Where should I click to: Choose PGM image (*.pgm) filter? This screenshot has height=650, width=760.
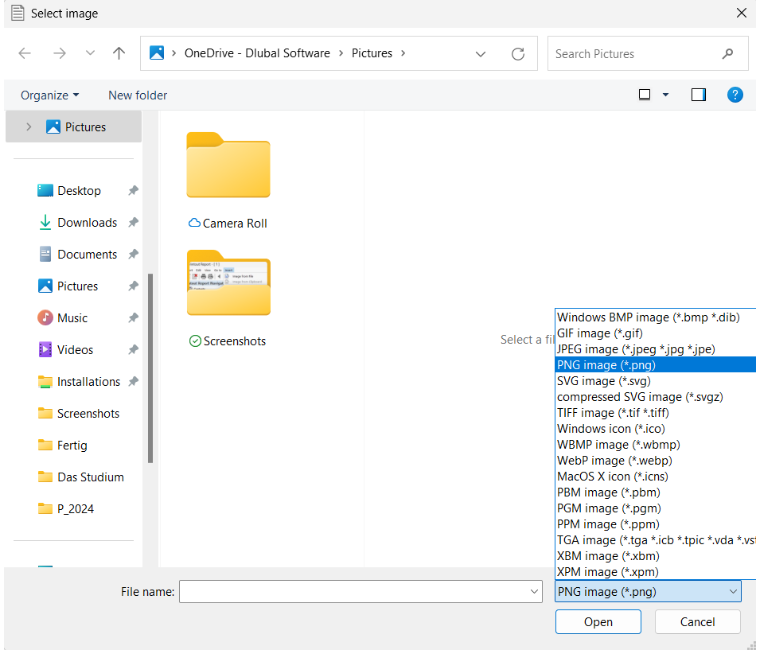[655, 508]
